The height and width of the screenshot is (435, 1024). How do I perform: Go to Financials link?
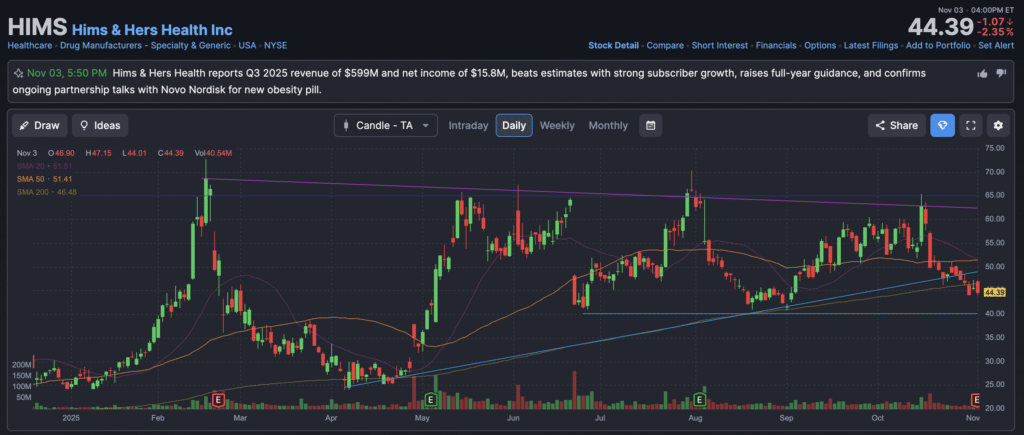point(776,45)
